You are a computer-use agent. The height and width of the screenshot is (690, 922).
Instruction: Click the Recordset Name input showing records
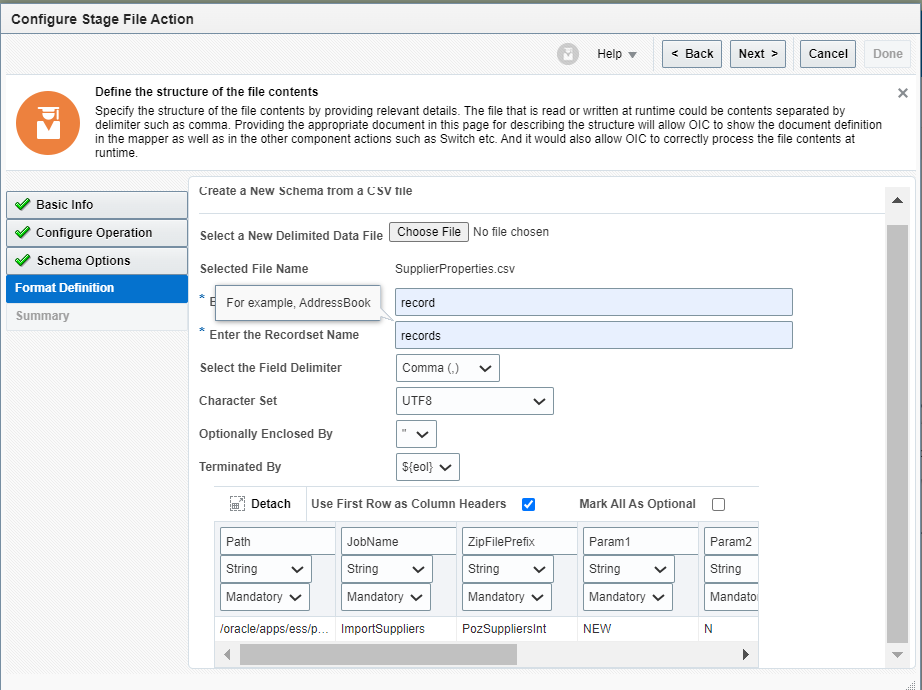click(593, 334)
